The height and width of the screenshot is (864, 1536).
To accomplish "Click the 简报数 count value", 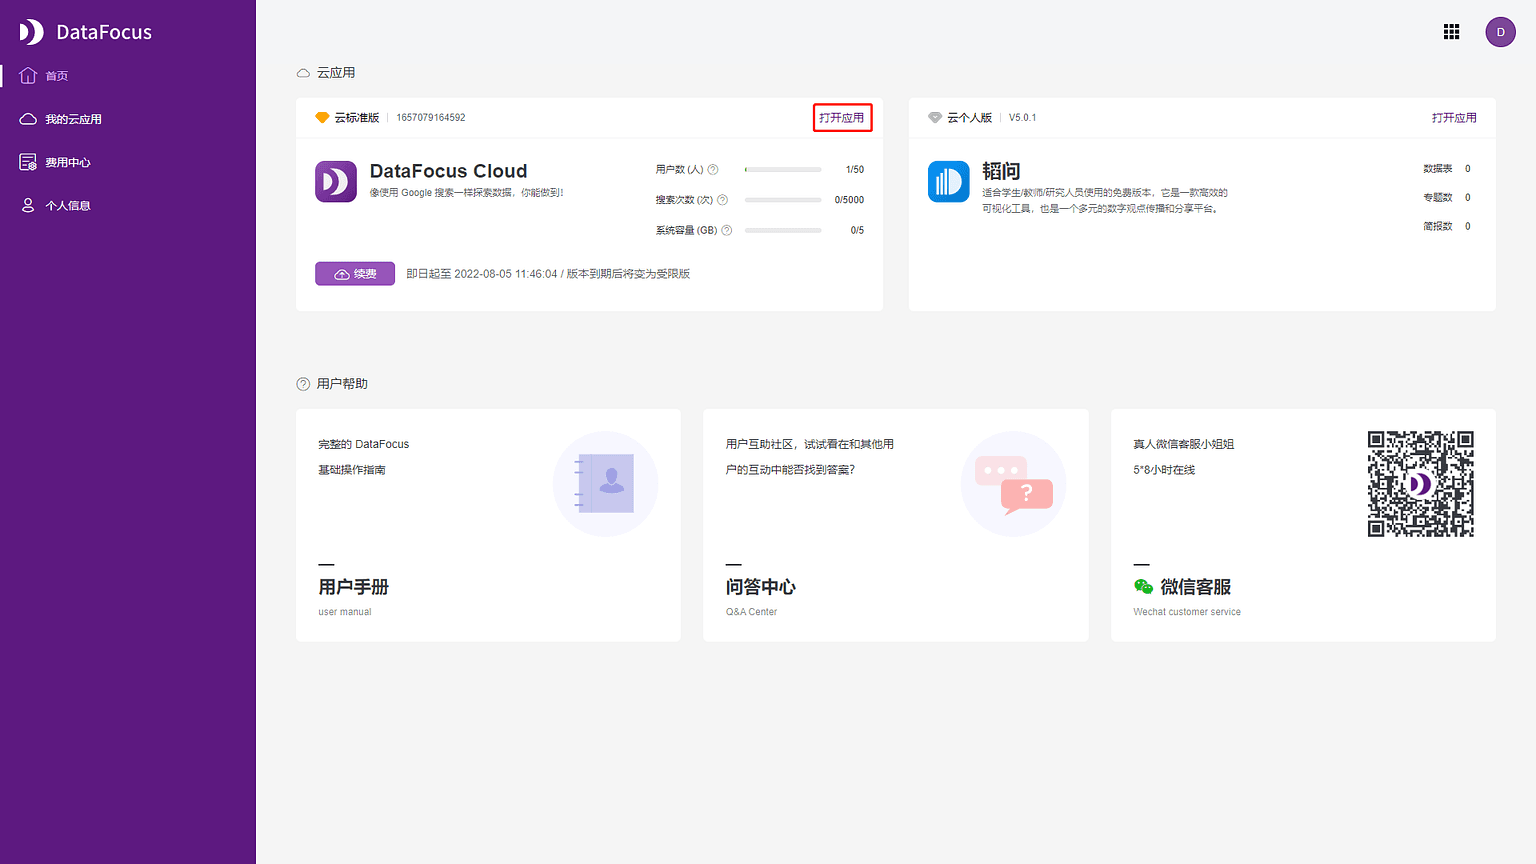I will click(1468, 227).
